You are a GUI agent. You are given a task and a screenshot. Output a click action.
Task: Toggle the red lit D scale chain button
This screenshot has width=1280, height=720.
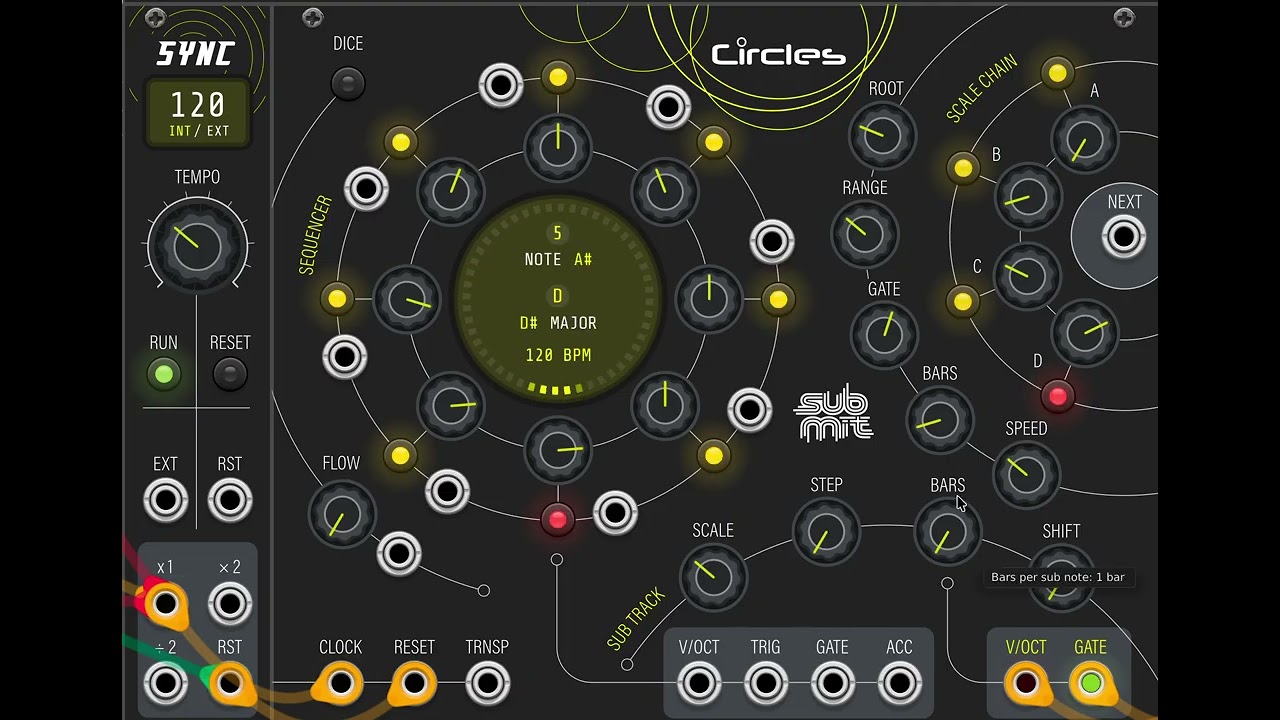point(1057,396)
